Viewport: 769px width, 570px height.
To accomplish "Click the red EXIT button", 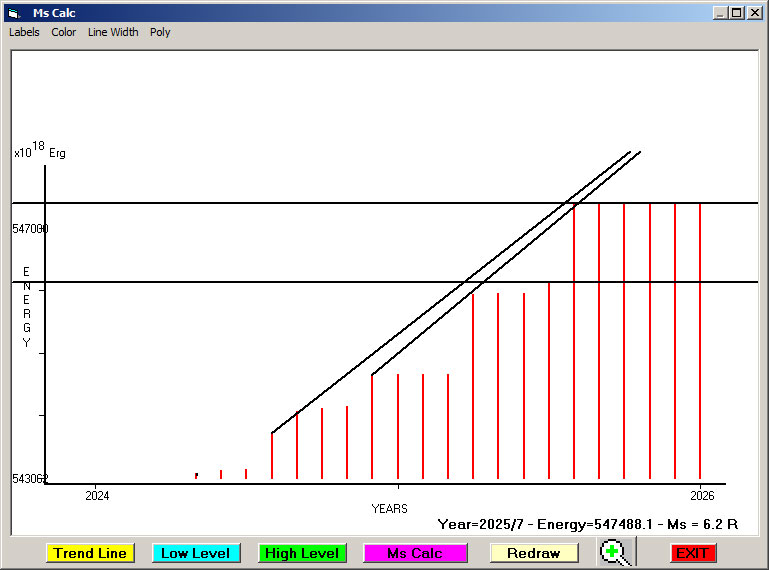I will [692, 553].
